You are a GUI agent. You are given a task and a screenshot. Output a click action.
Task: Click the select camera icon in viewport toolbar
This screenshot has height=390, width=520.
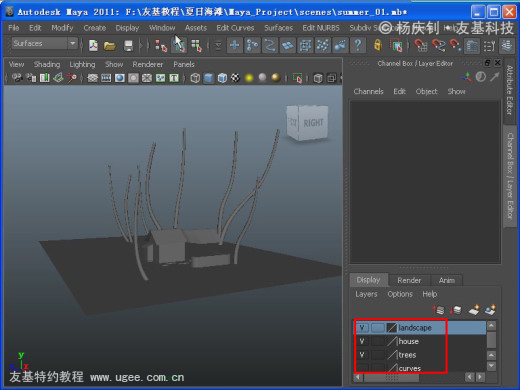coord(17,78)
